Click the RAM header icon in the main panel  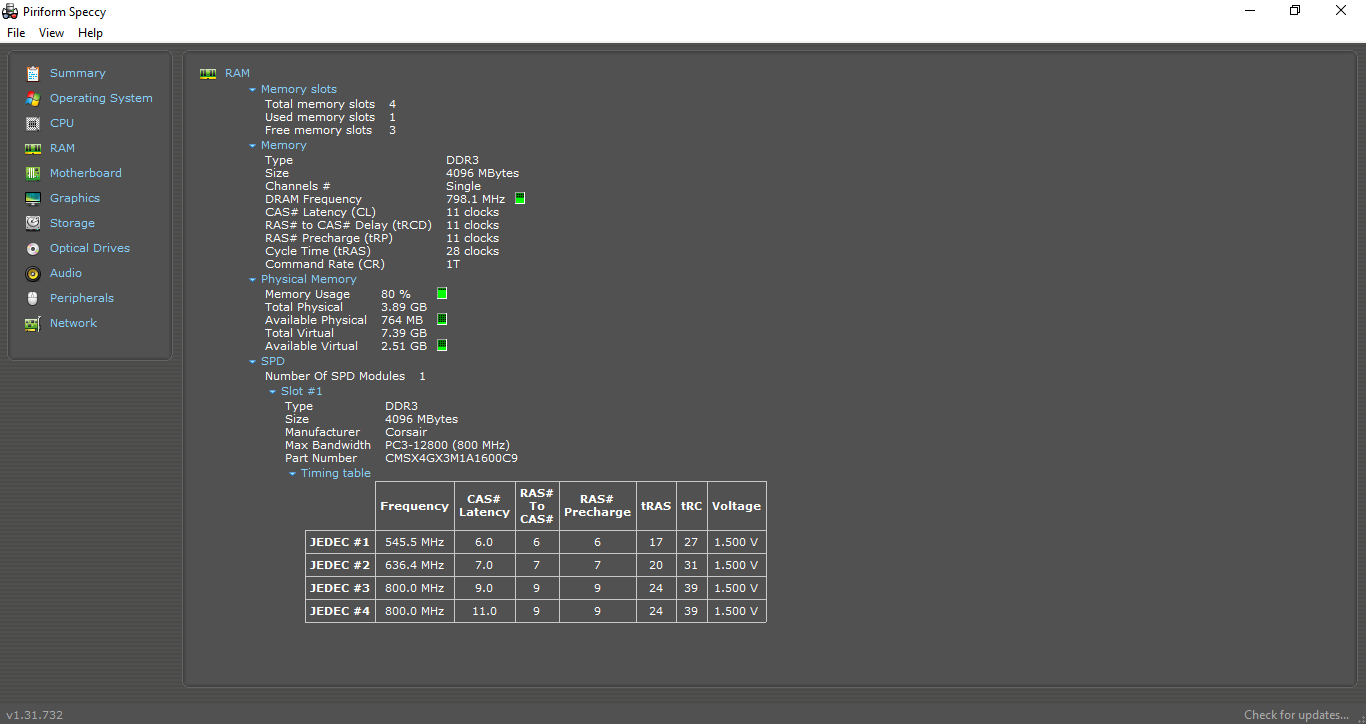pyautogui.click(x=208, y=73)
